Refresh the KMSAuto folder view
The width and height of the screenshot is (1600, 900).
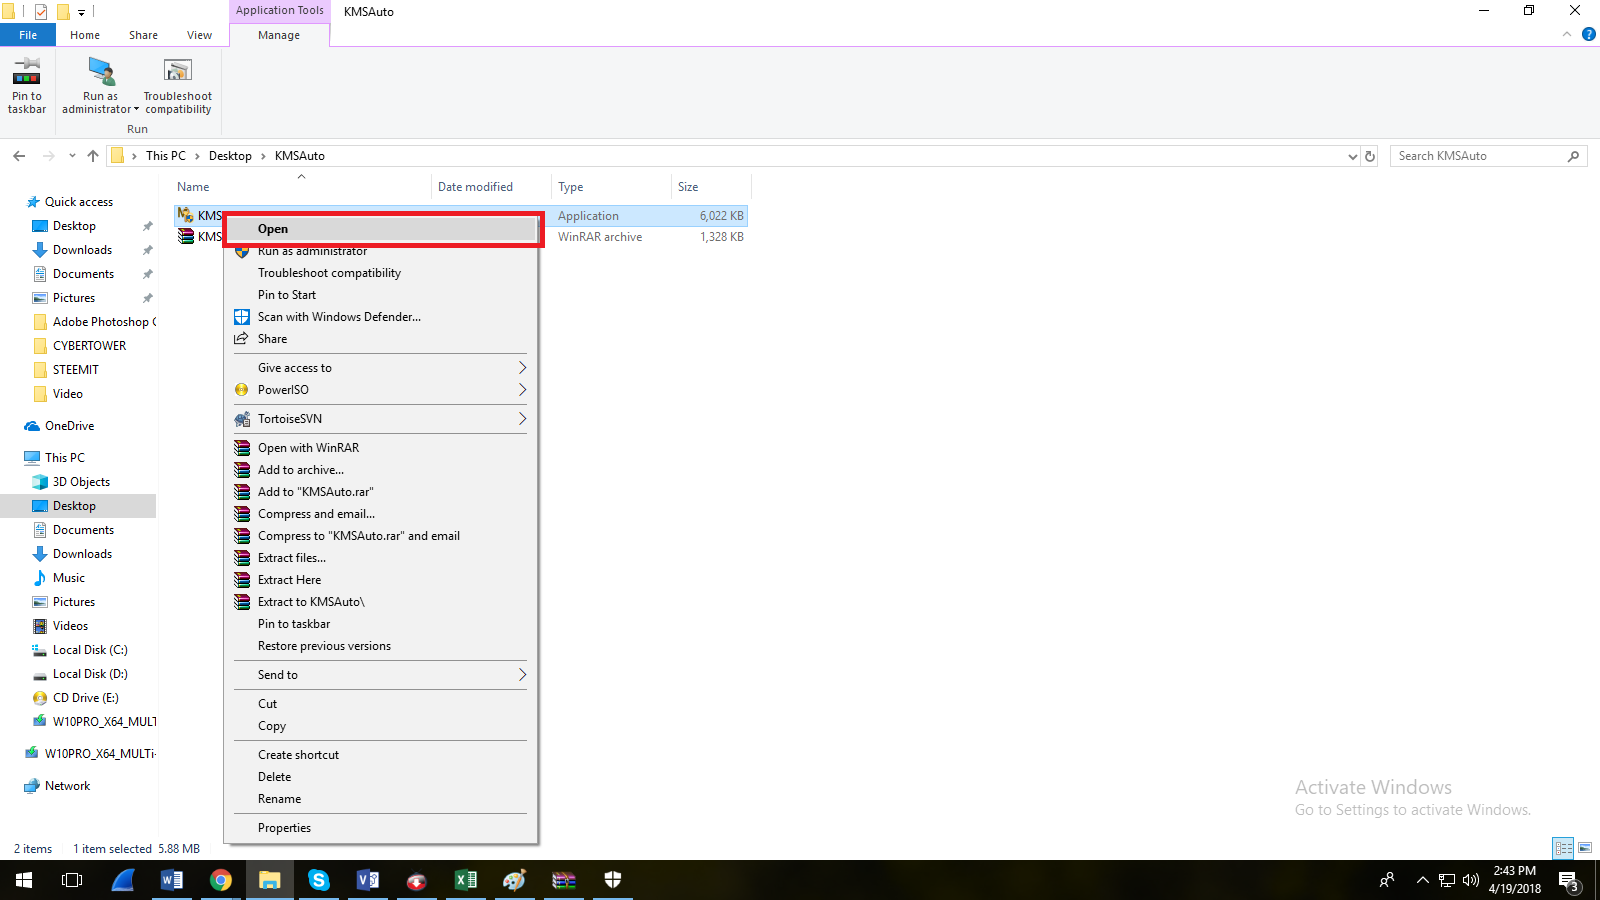pos(1370,156)
